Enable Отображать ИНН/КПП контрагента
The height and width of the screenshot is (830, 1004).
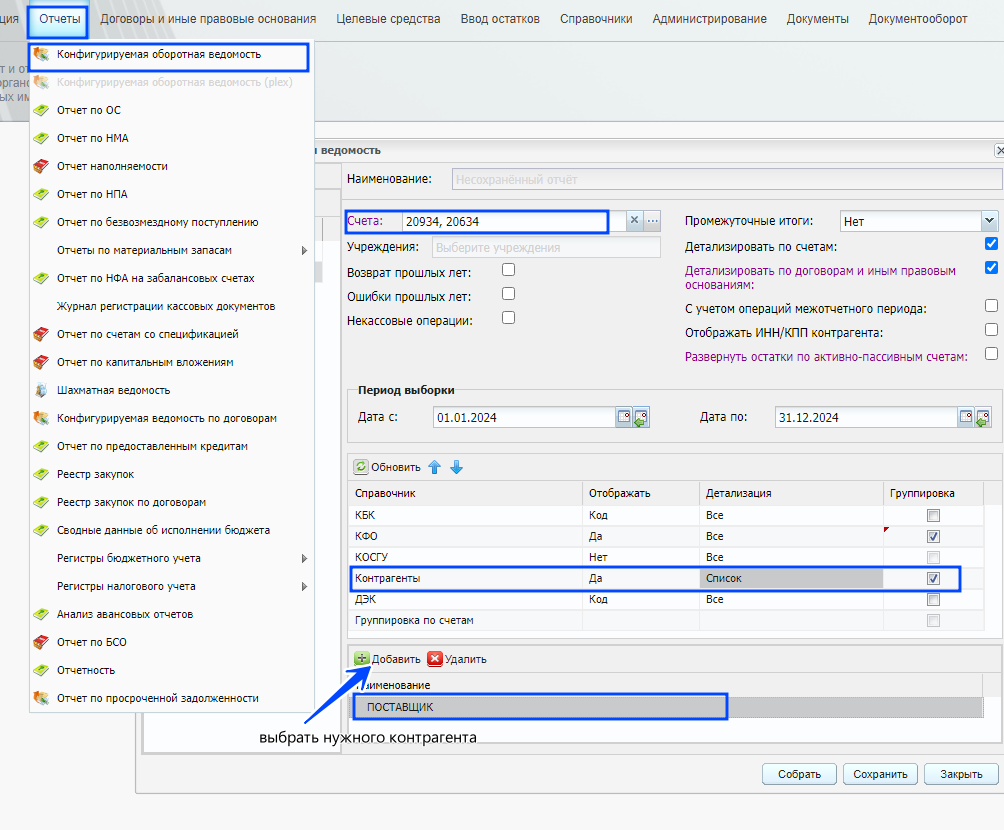point(991,330)
